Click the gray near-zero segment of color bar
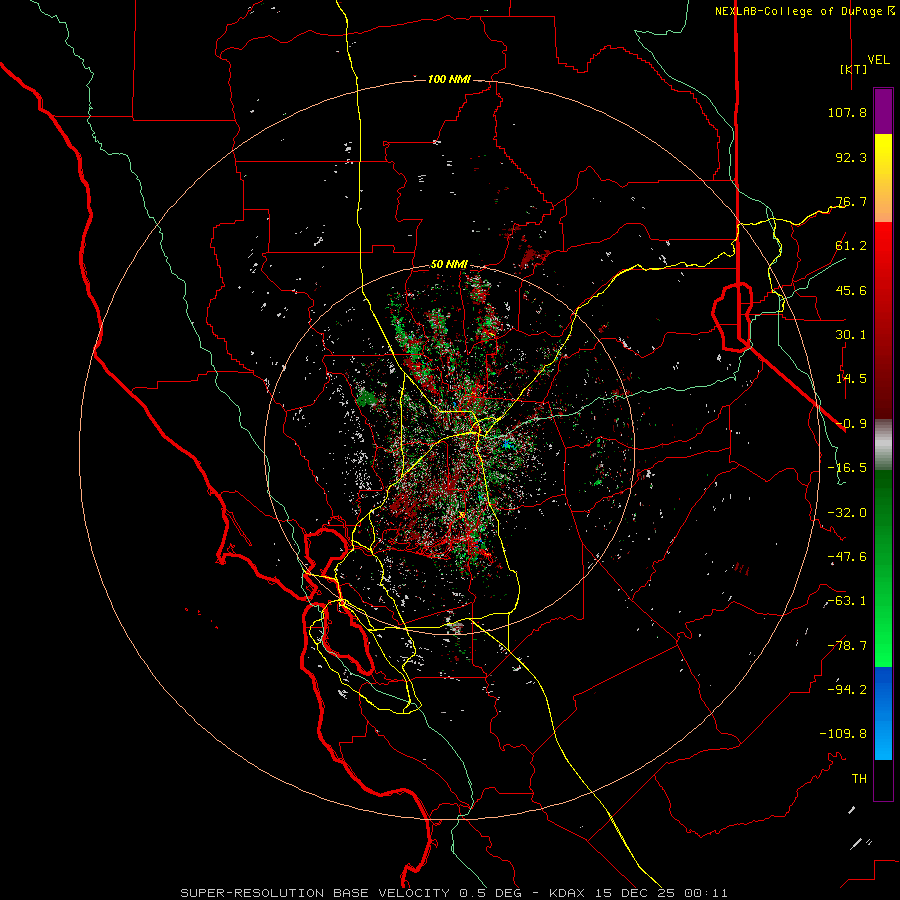This screenshot has width=900, height=900. [x=883, y=445]
